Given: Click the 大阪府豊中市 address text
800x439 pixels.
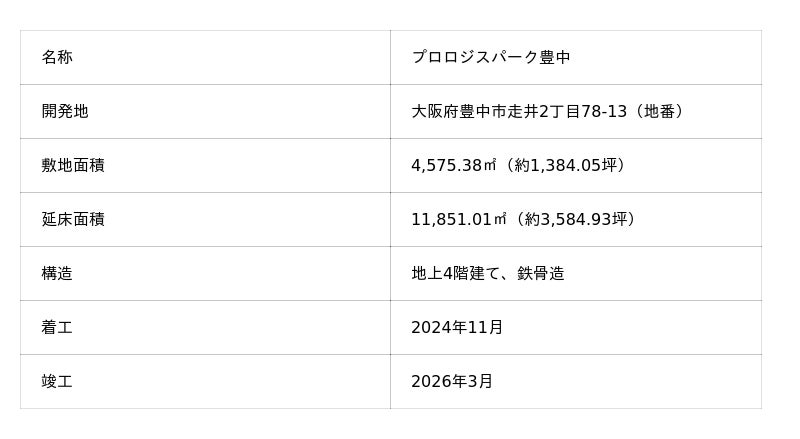Looking at the screenshot, I should point(458,111).
